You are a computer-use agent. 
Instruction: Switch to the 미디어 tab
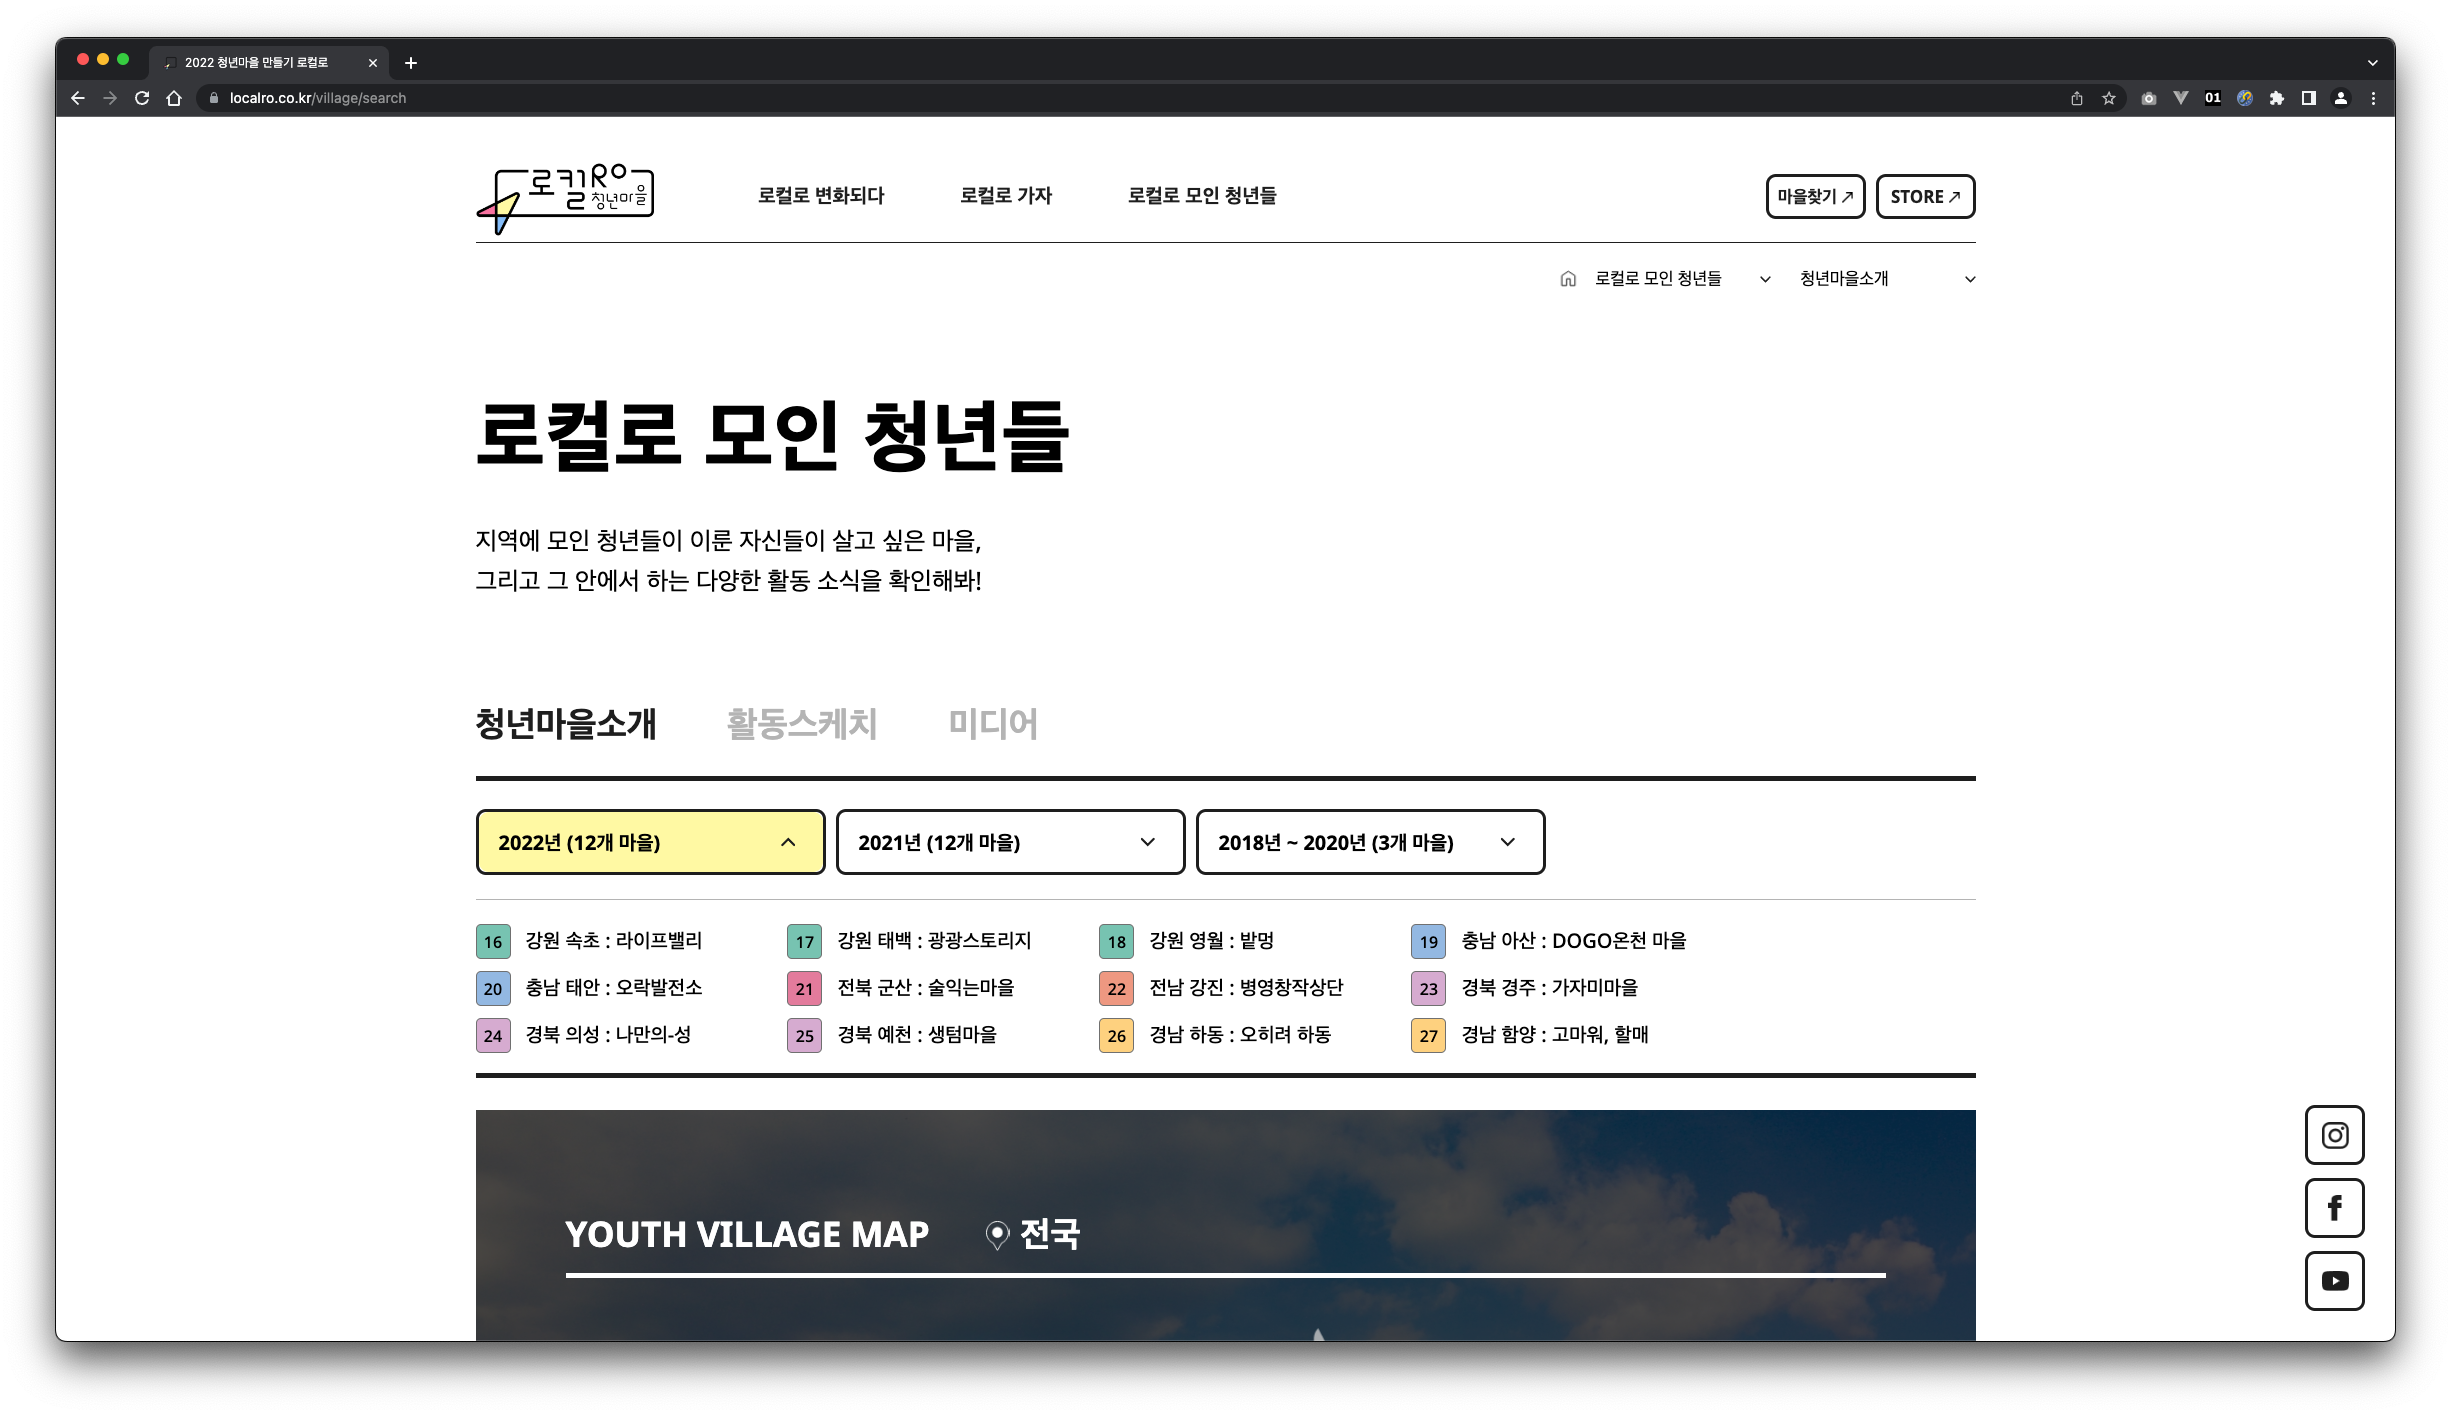(x=992, y=723)
